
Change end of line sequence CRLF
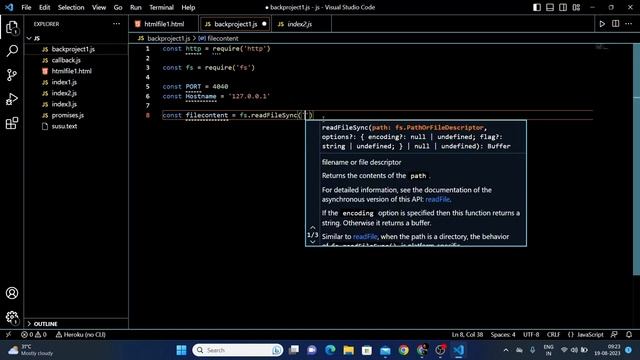(553, 335)
